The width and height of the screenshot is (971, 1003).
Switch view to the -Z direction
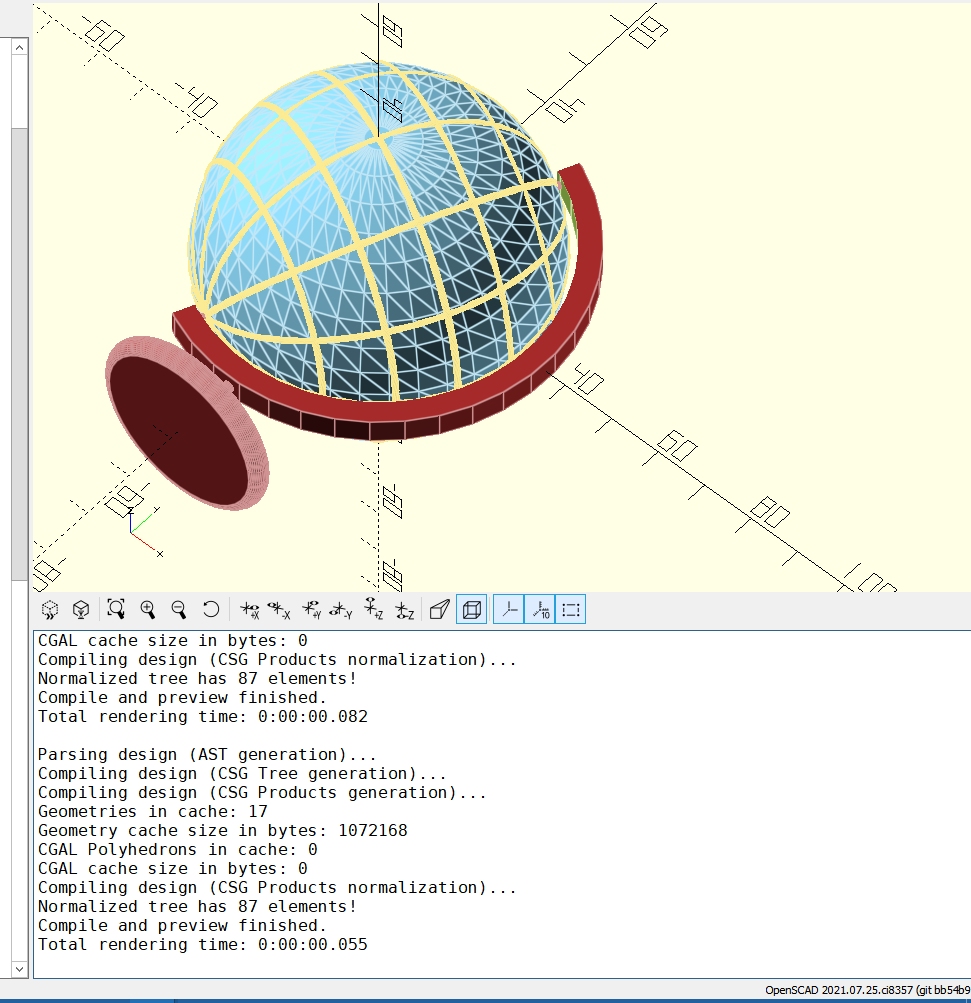[405, 609]
